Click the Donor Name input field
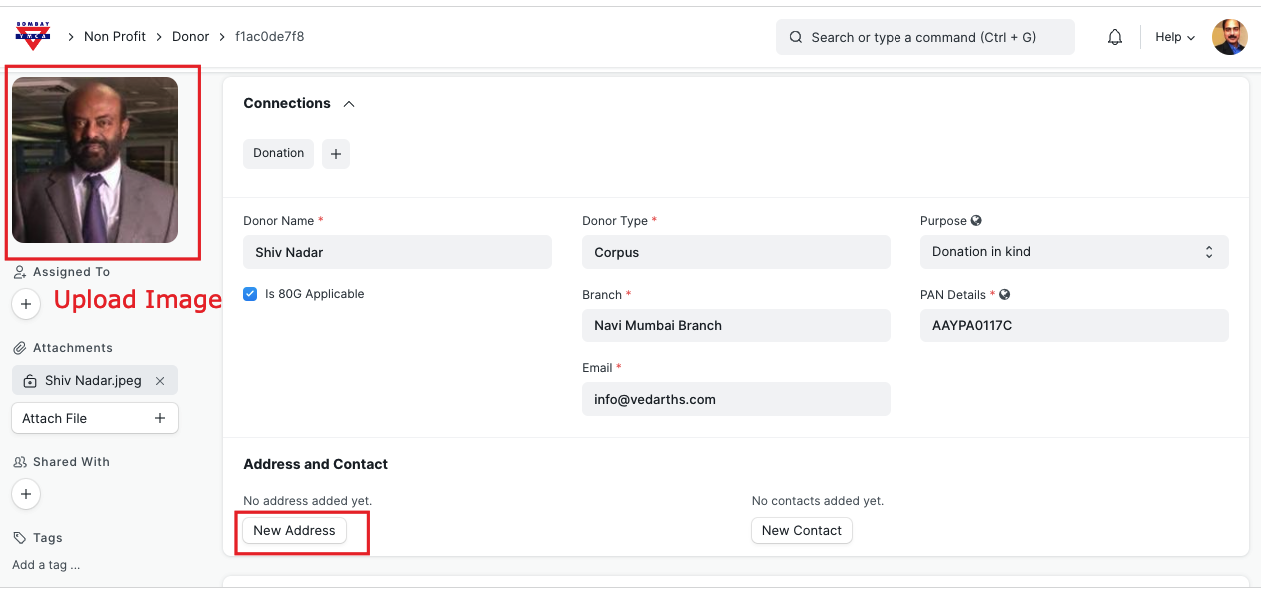Screen dimensions: 1261x593 [x=397, y=253]
